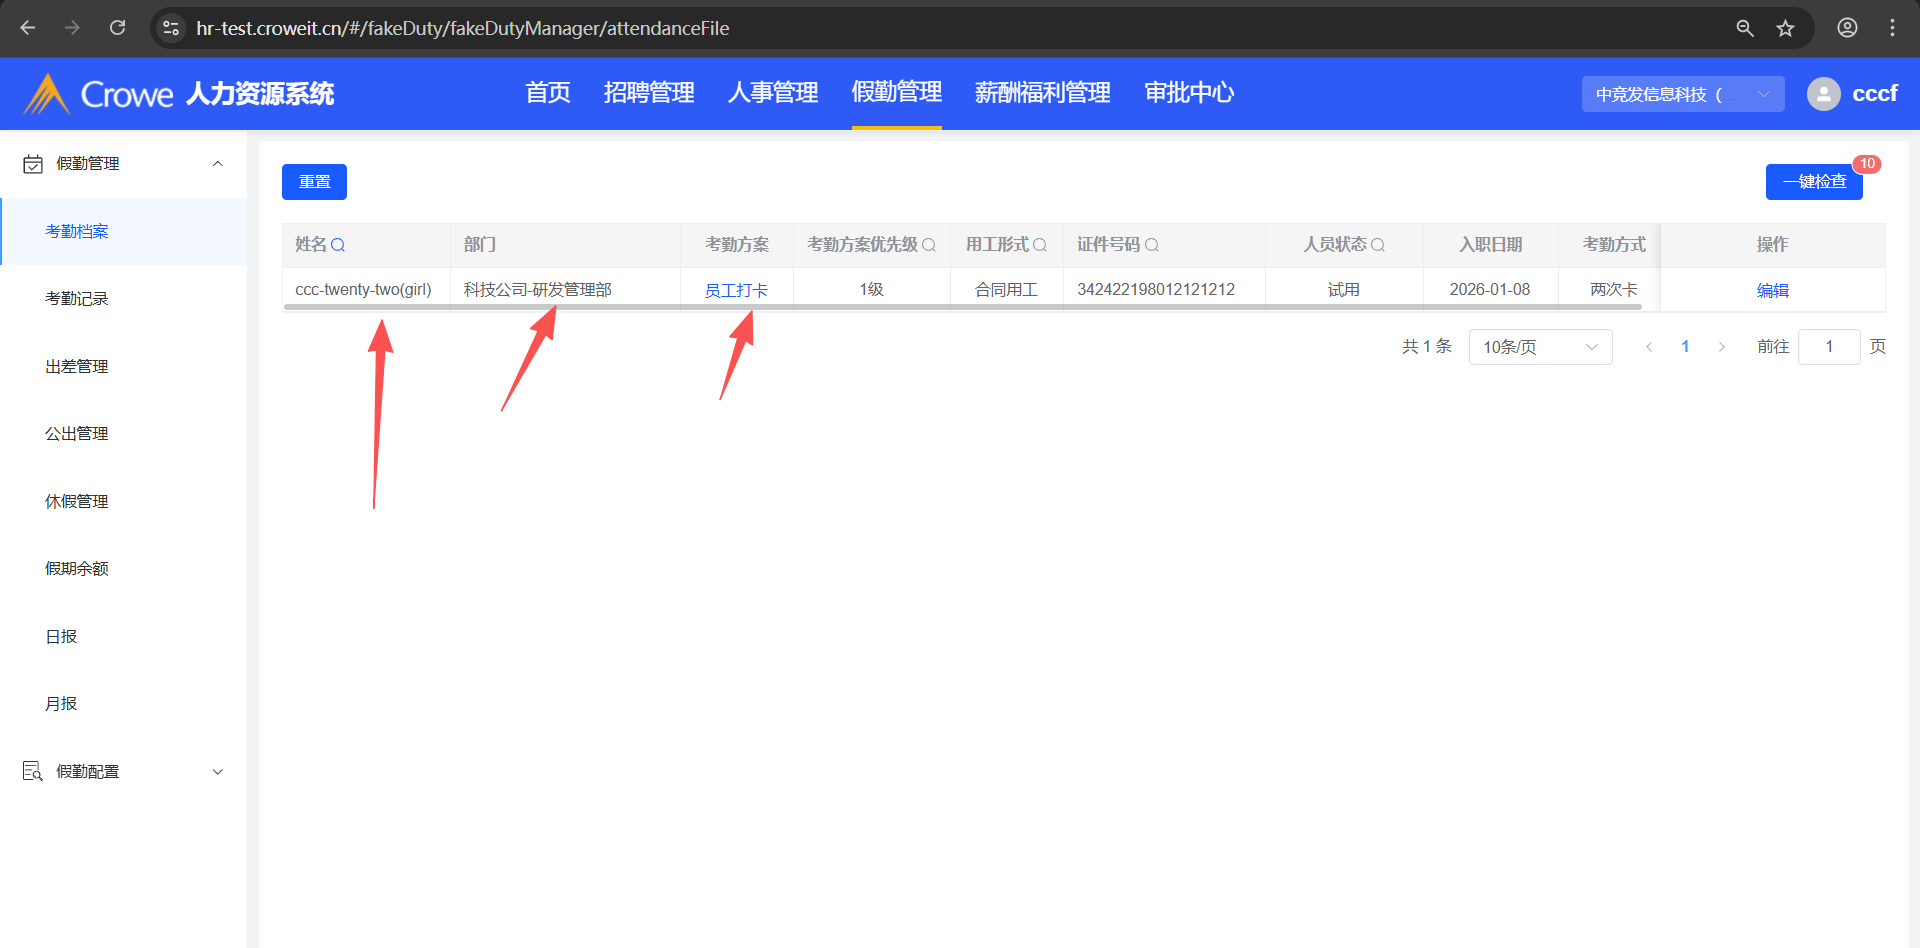Viewport: 1920px width, 948px height.
Task: Collapse the 假勤管理 sidebar section
Action: (x=218, y=164)
